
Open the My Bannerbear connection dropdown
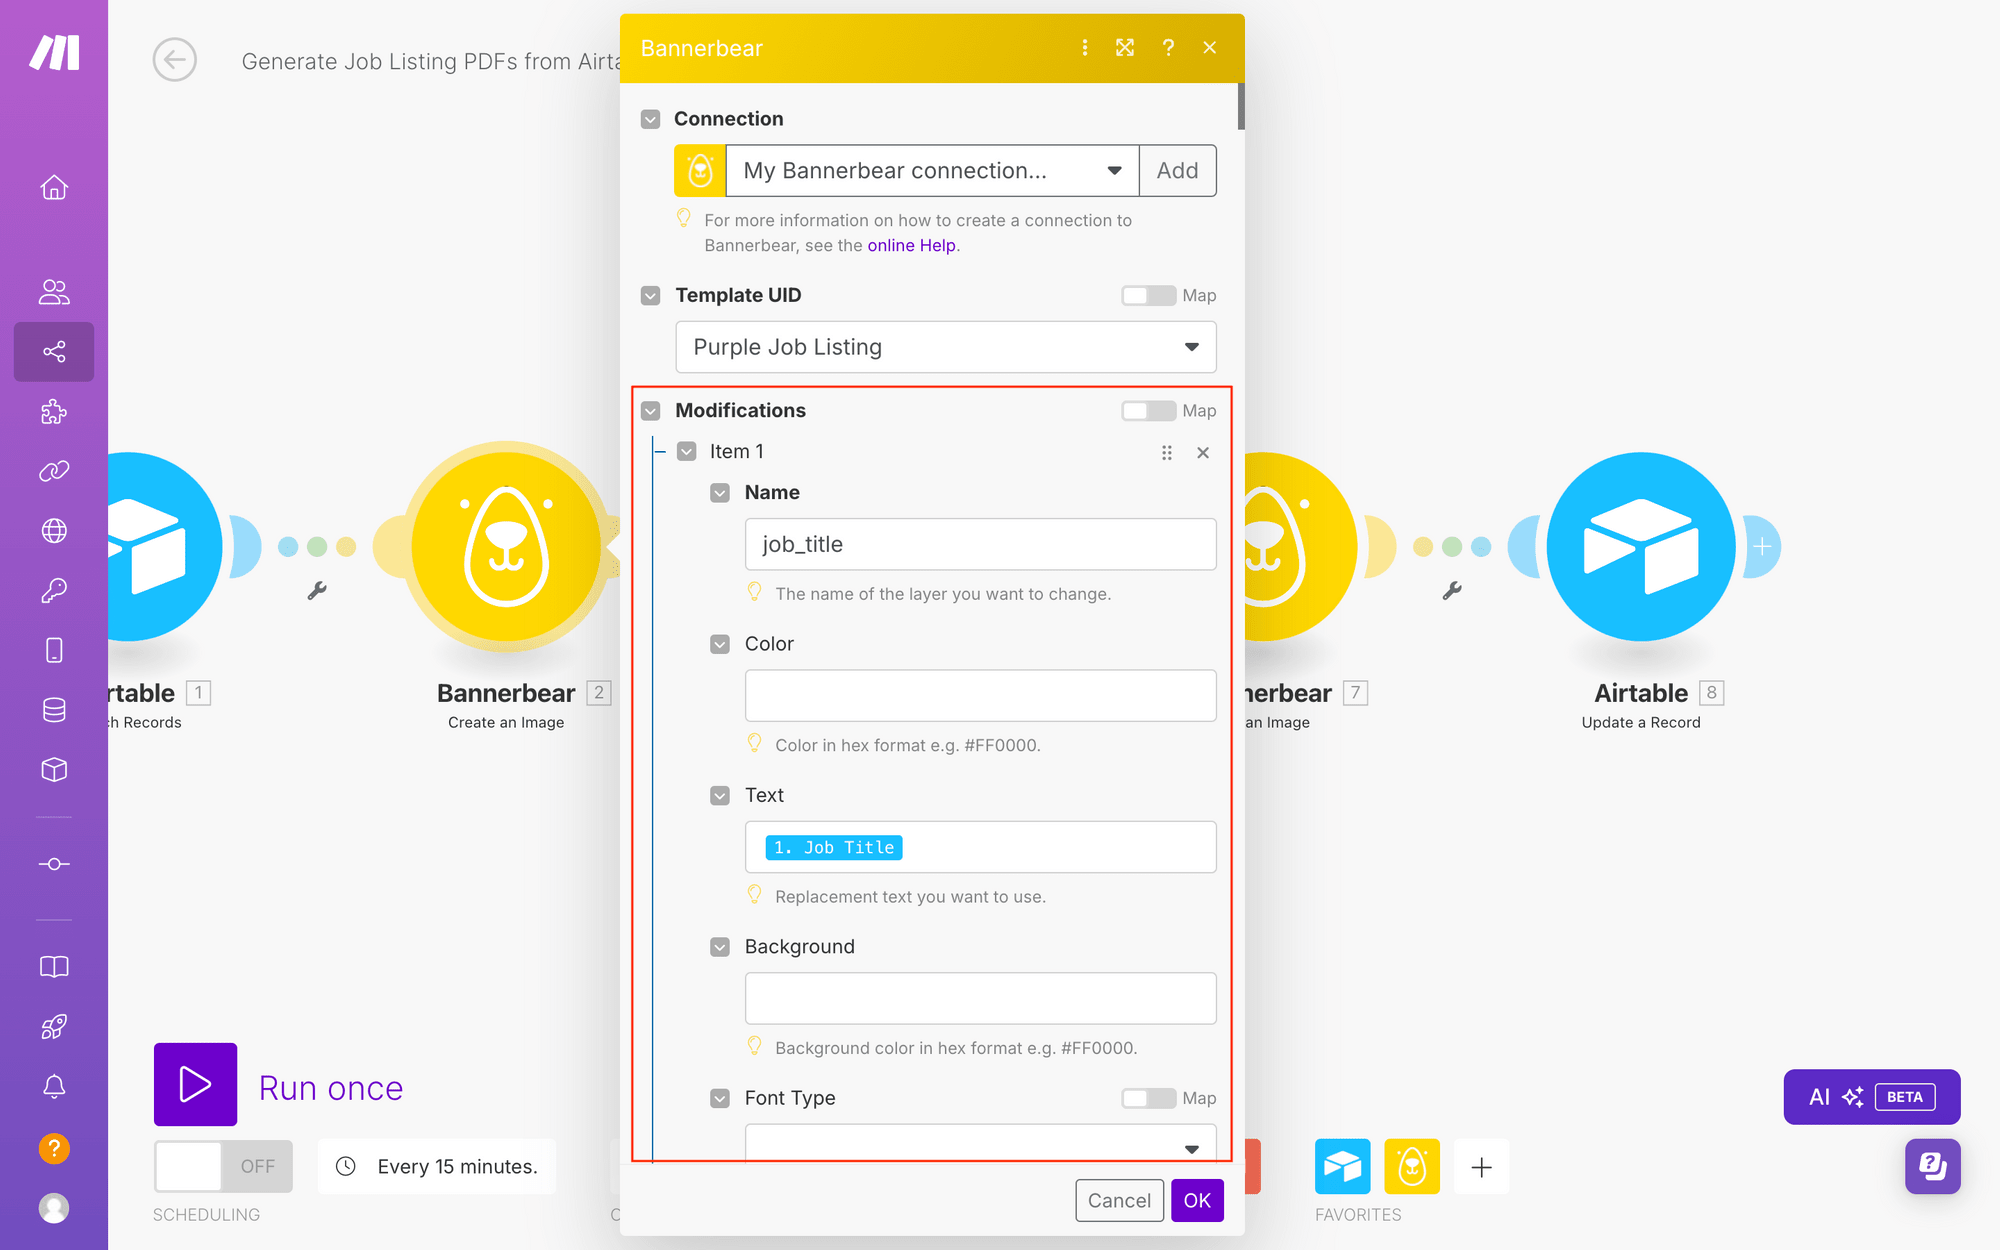pyautogui.click(x=931, y=171)
